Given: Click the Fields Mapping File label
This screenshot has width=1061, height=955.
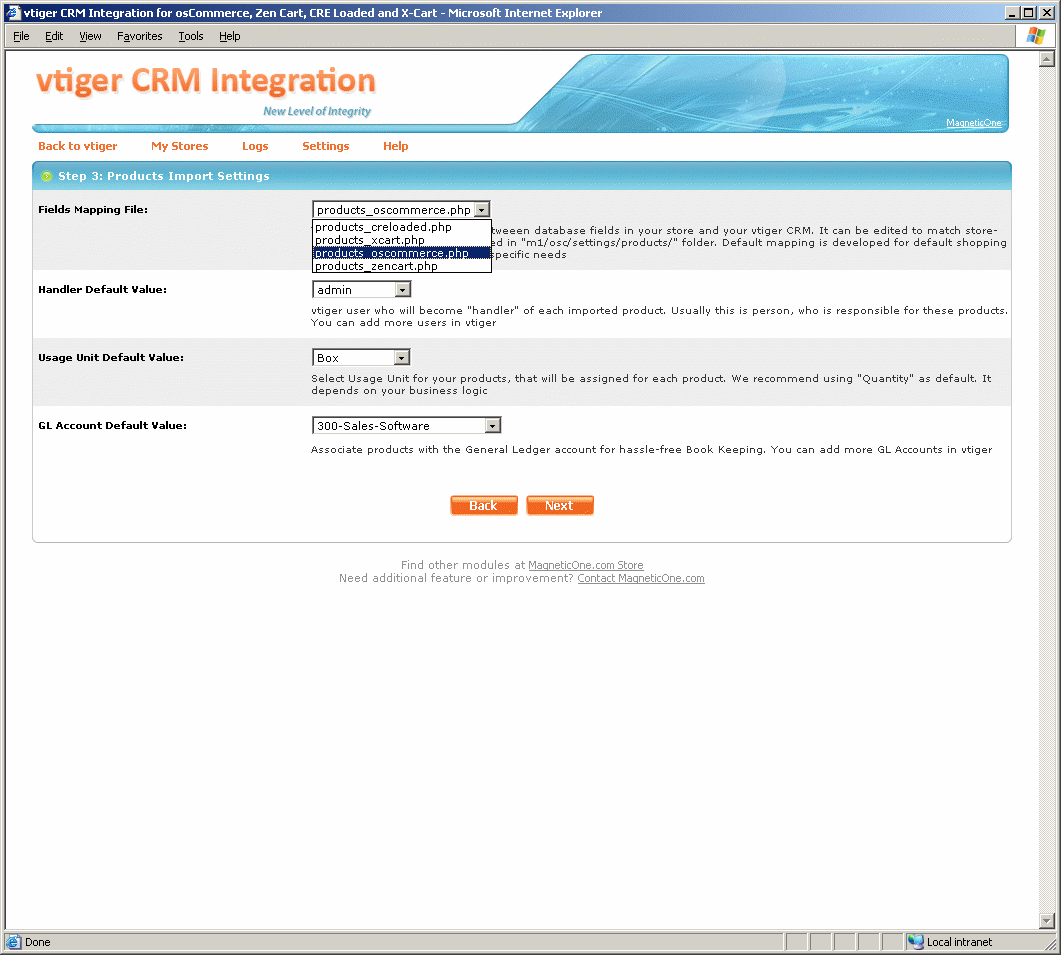Looking at the screenshot, I should [x=93, y=209].
